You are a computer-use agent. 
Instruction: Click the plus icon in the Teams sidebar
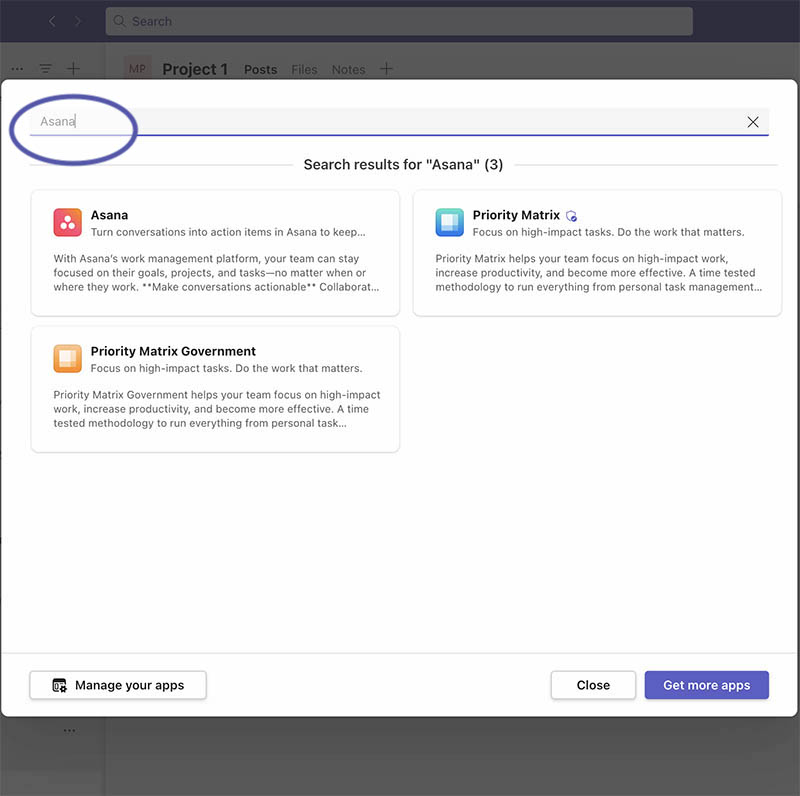coord(73,68)
